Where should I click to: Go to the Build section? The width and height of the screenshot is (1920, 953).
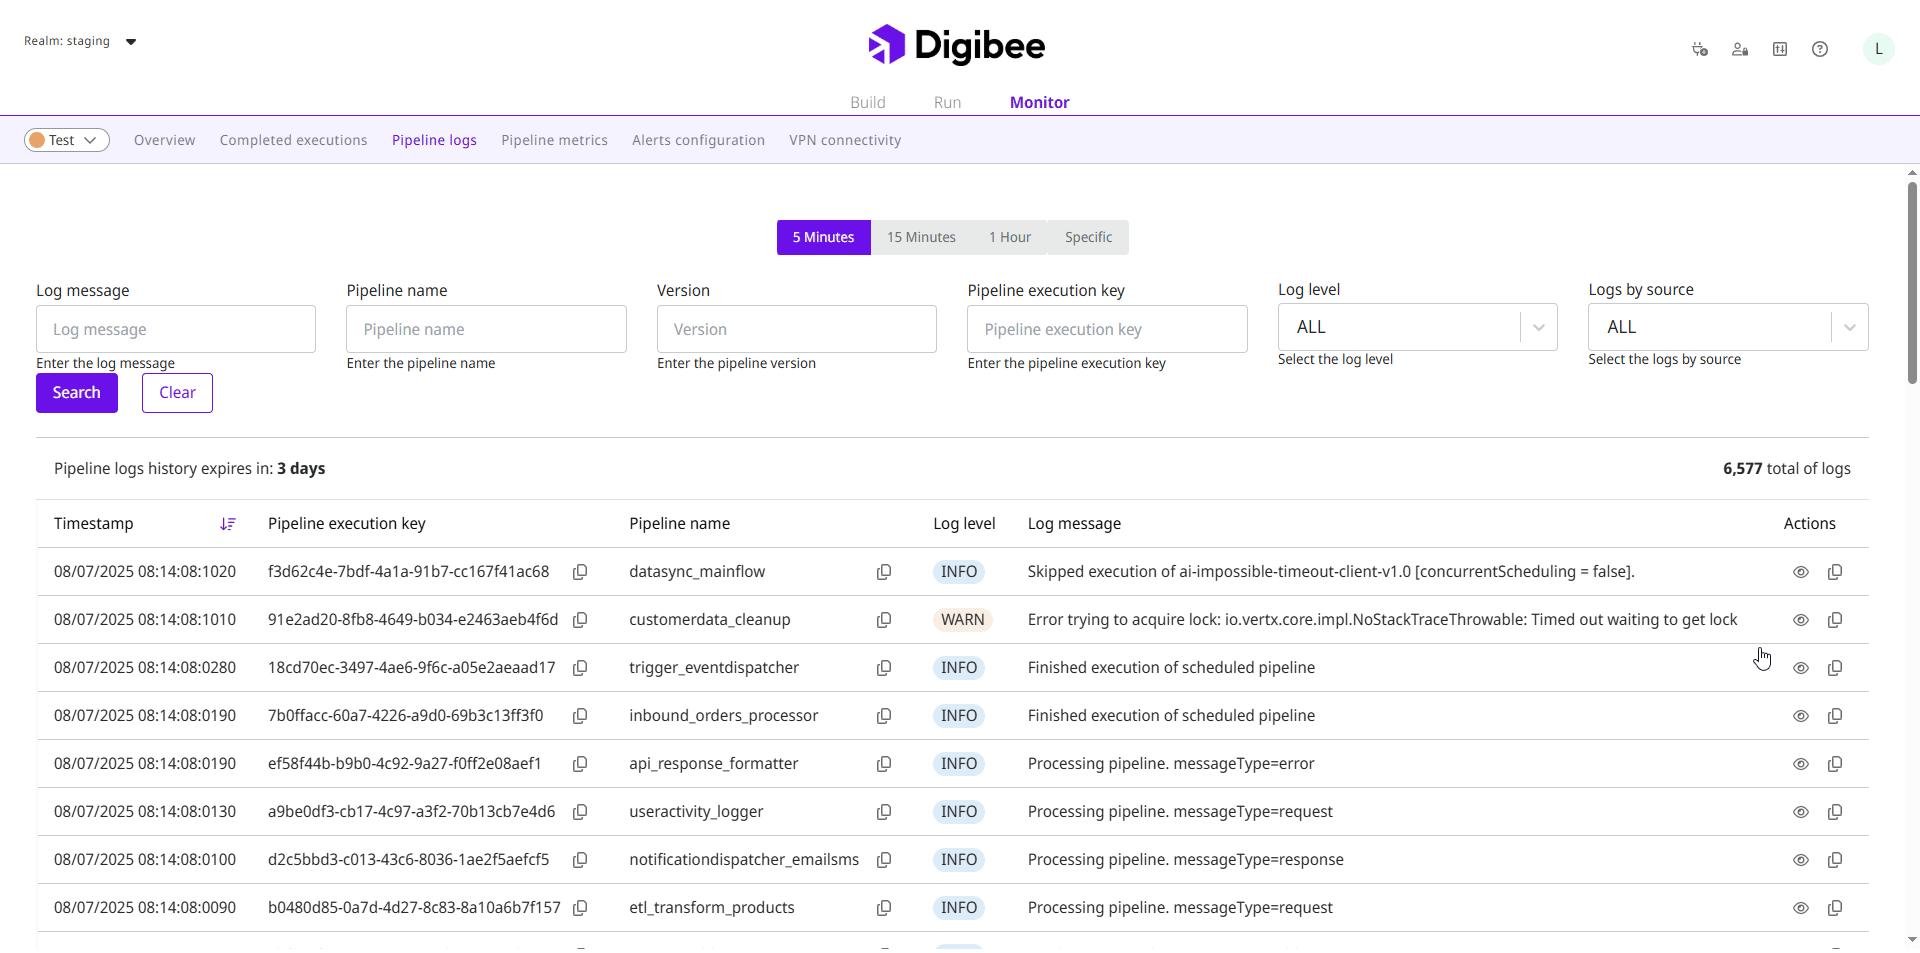pyautogui.click(x=867, y=102)
